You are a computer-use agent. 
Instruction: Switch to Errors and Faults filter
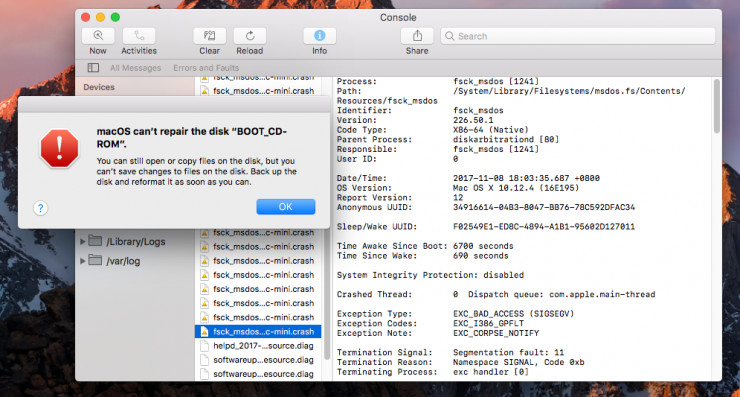click(x=206, y=68)
